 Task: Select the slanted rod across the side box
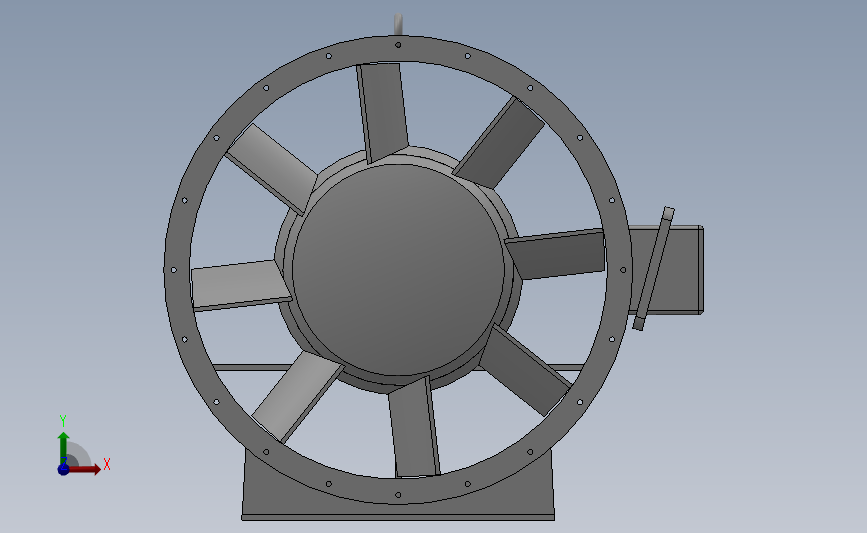click(x=654, y=269)
